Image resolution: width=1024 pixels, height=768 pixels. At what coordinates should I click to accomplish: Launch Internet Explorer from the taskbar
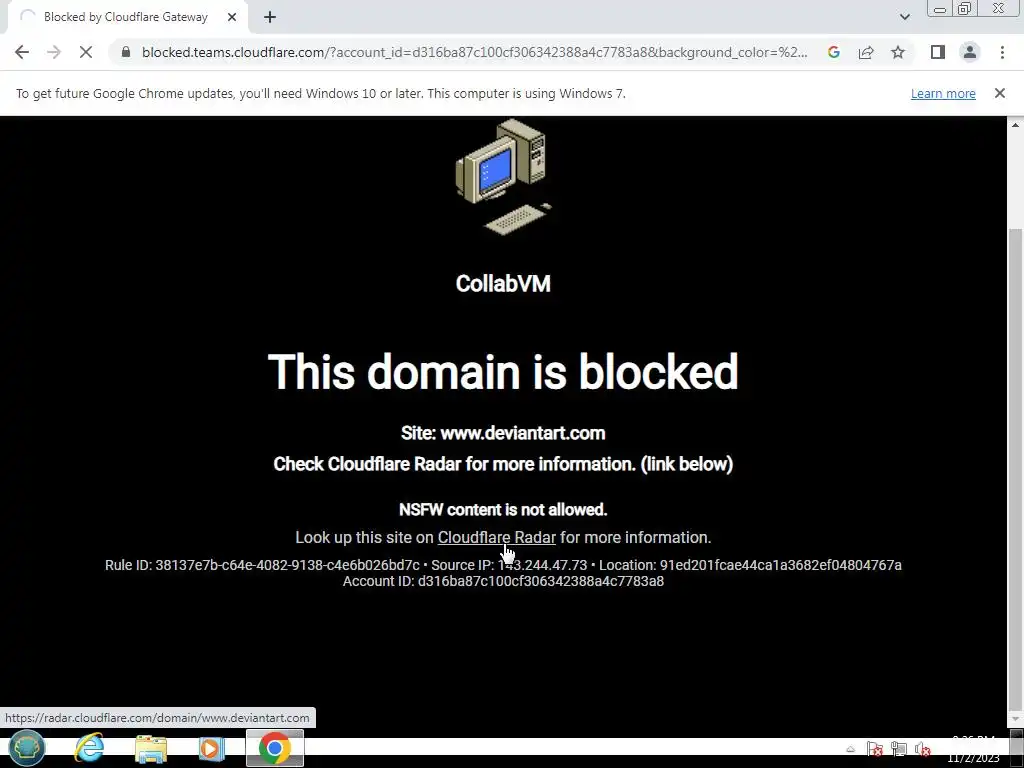(x=89, y=748)
